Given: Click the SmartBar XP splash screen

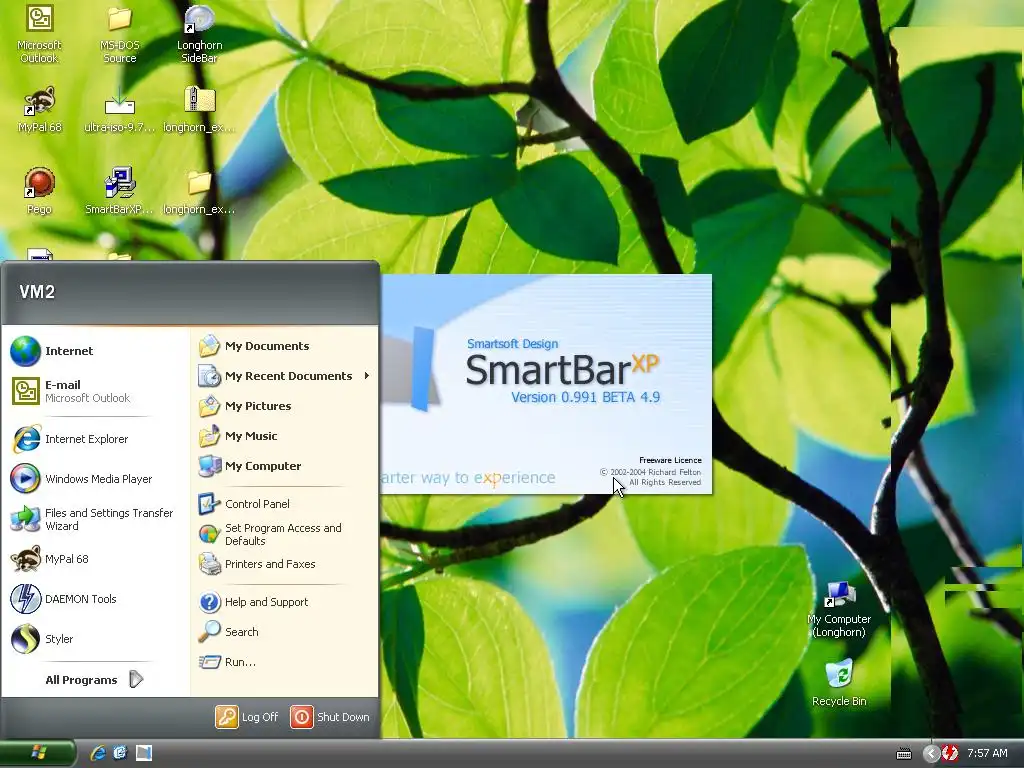Looking at the screenshot, I should (546, 384).
